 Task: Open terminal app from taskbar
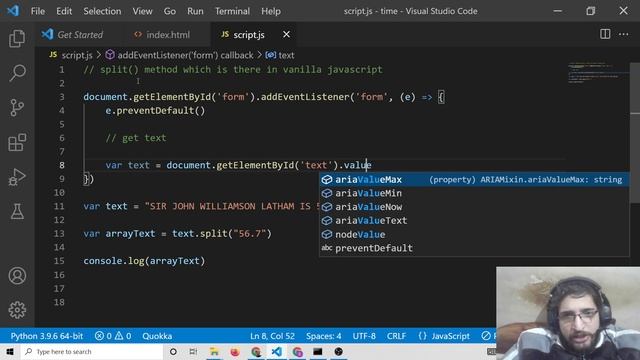point(318,351)
